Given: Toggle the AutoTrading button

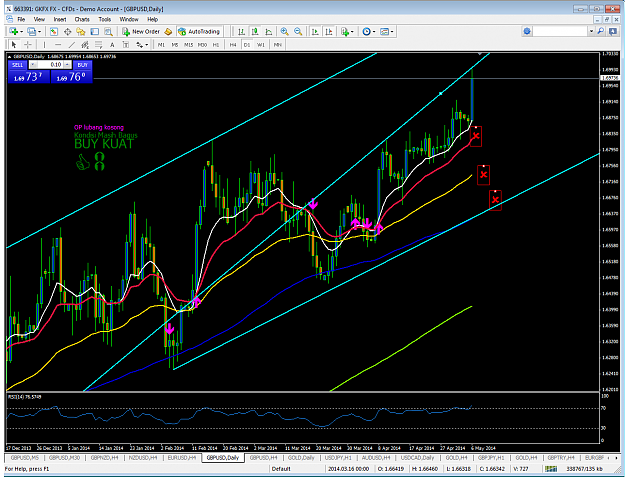Looking at the screenshot, I should point(199,31).
